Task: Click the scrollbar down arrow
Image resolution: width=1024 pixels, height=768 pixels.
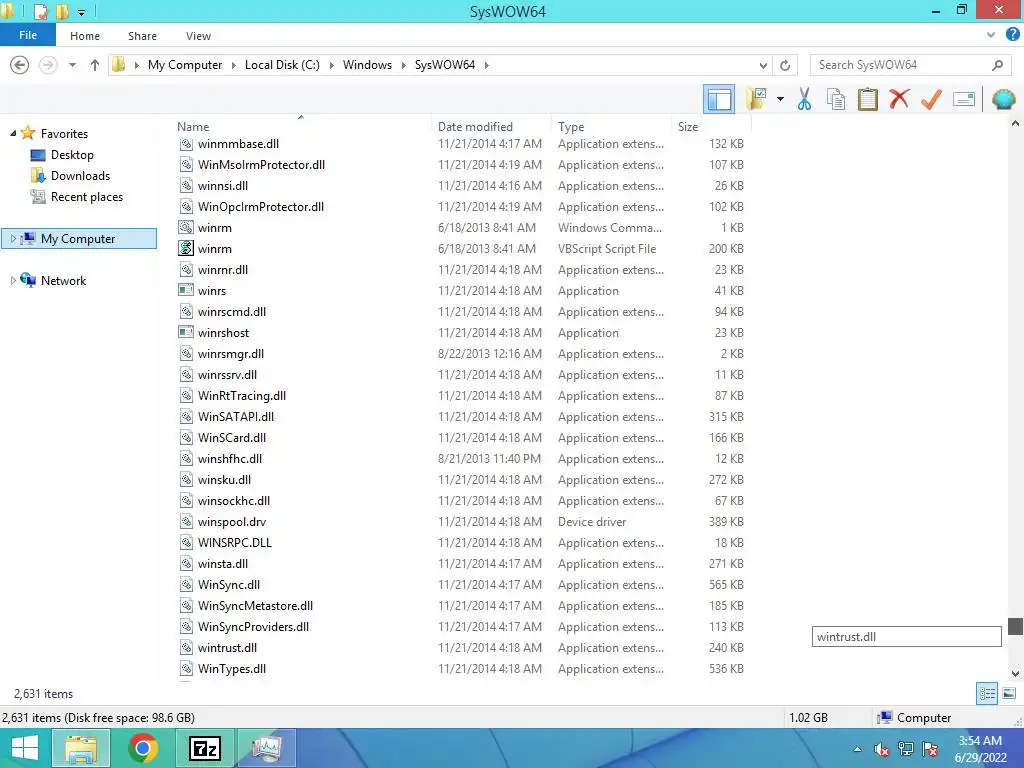Action: click(1015, 673)
